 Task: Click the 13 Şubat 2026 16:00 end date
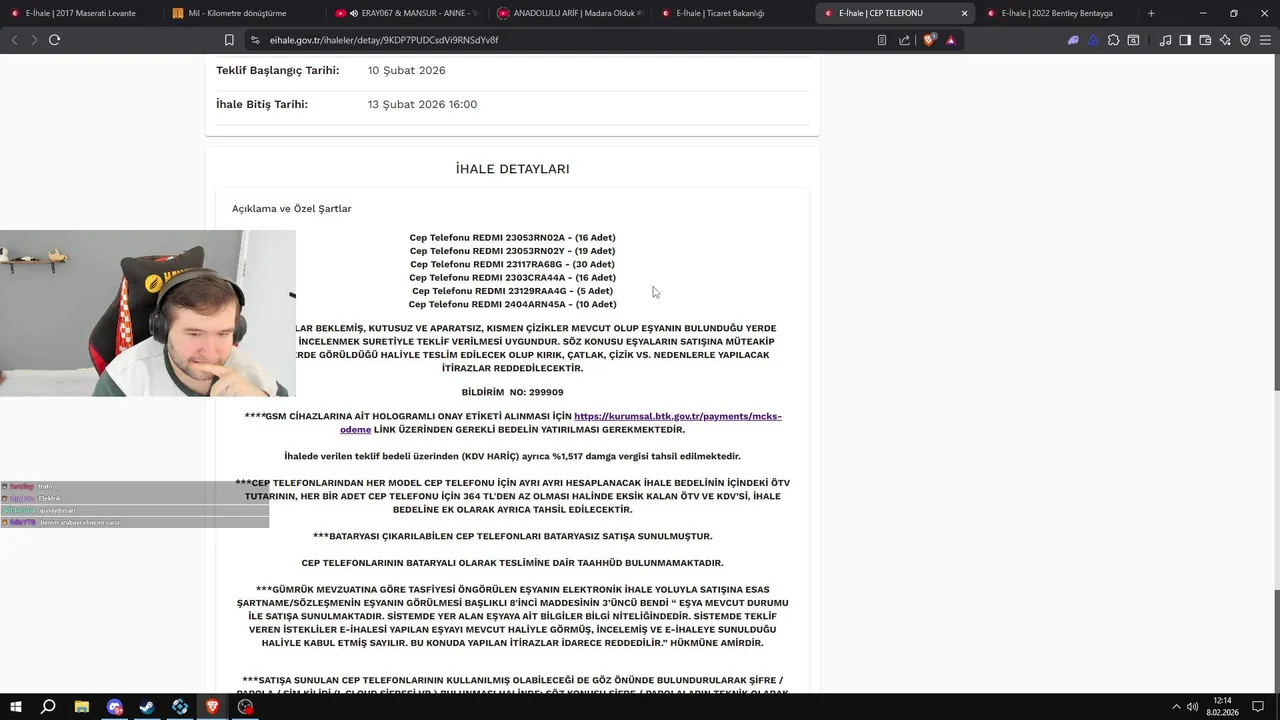422,104
